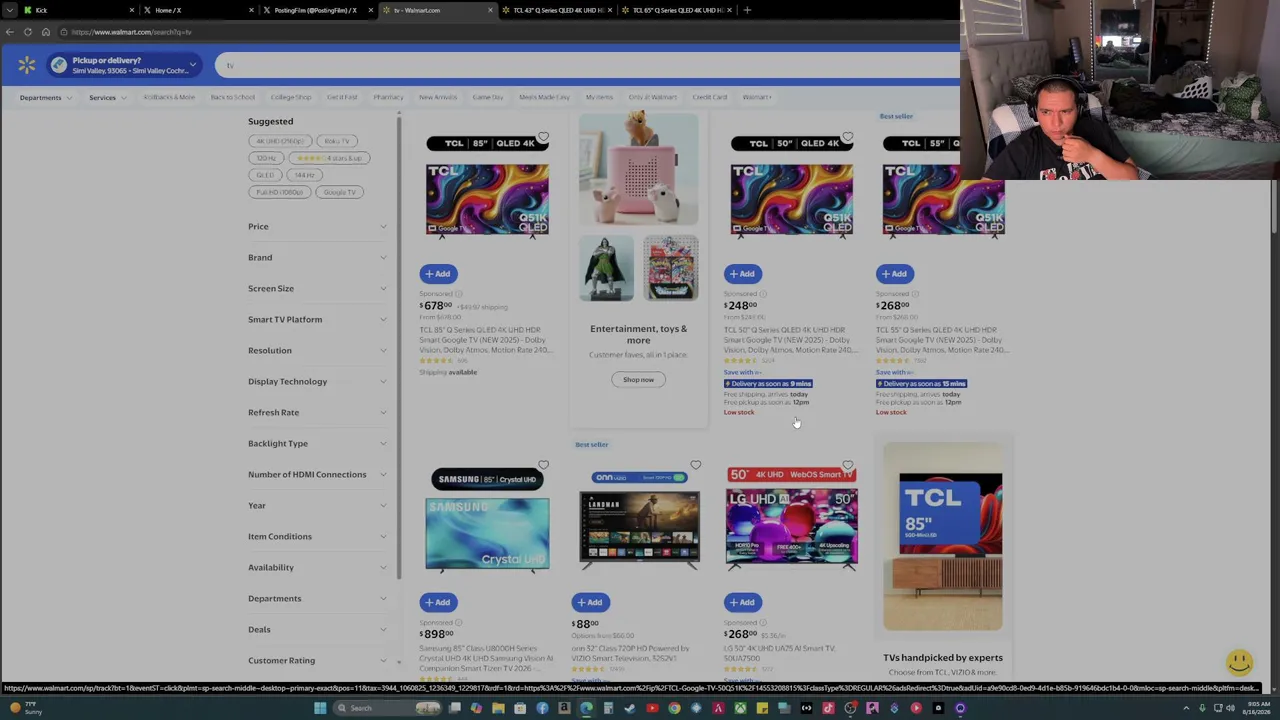Toggle the 144 Hz suggested filter

(x=304, y=175)
